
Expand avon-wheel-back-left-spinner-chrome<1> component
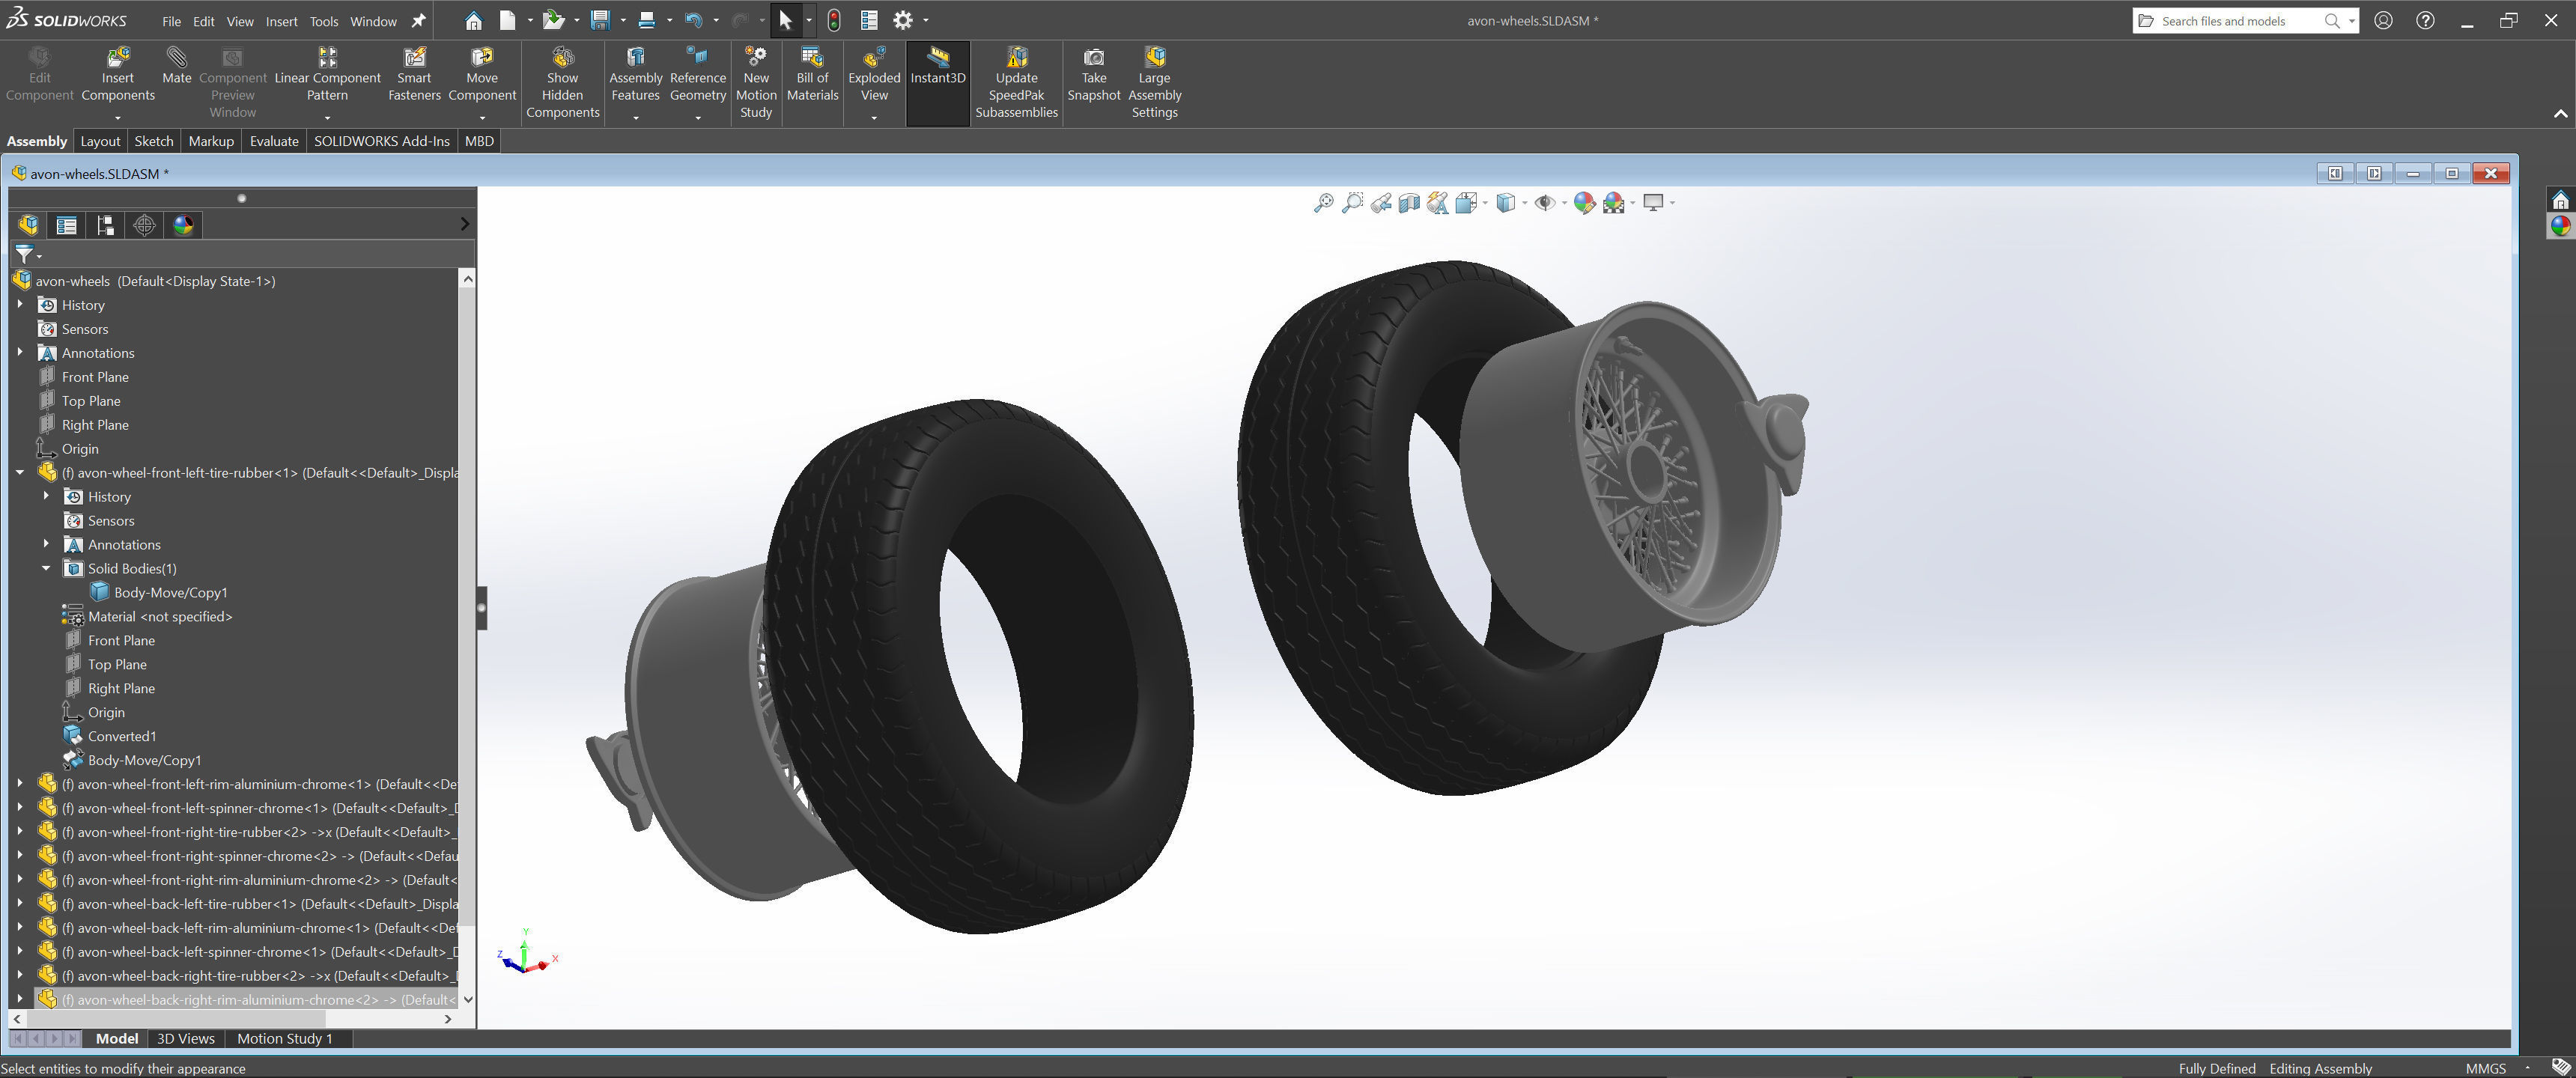click(x=20, y=951)
